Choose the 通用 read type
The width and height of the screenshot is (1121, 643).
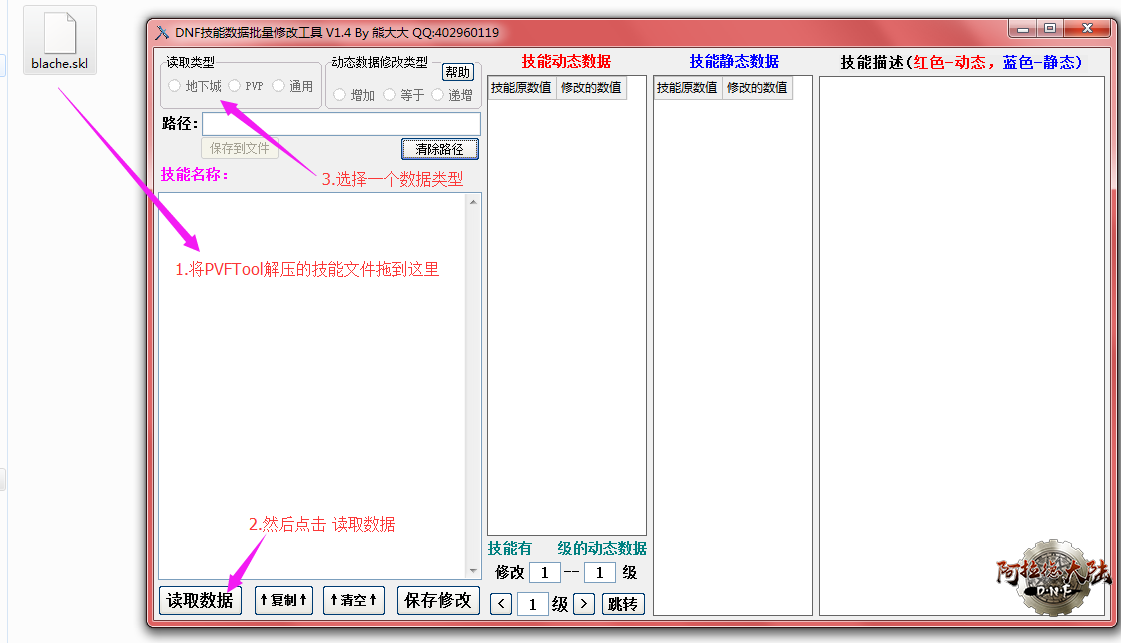coord(279,86)
